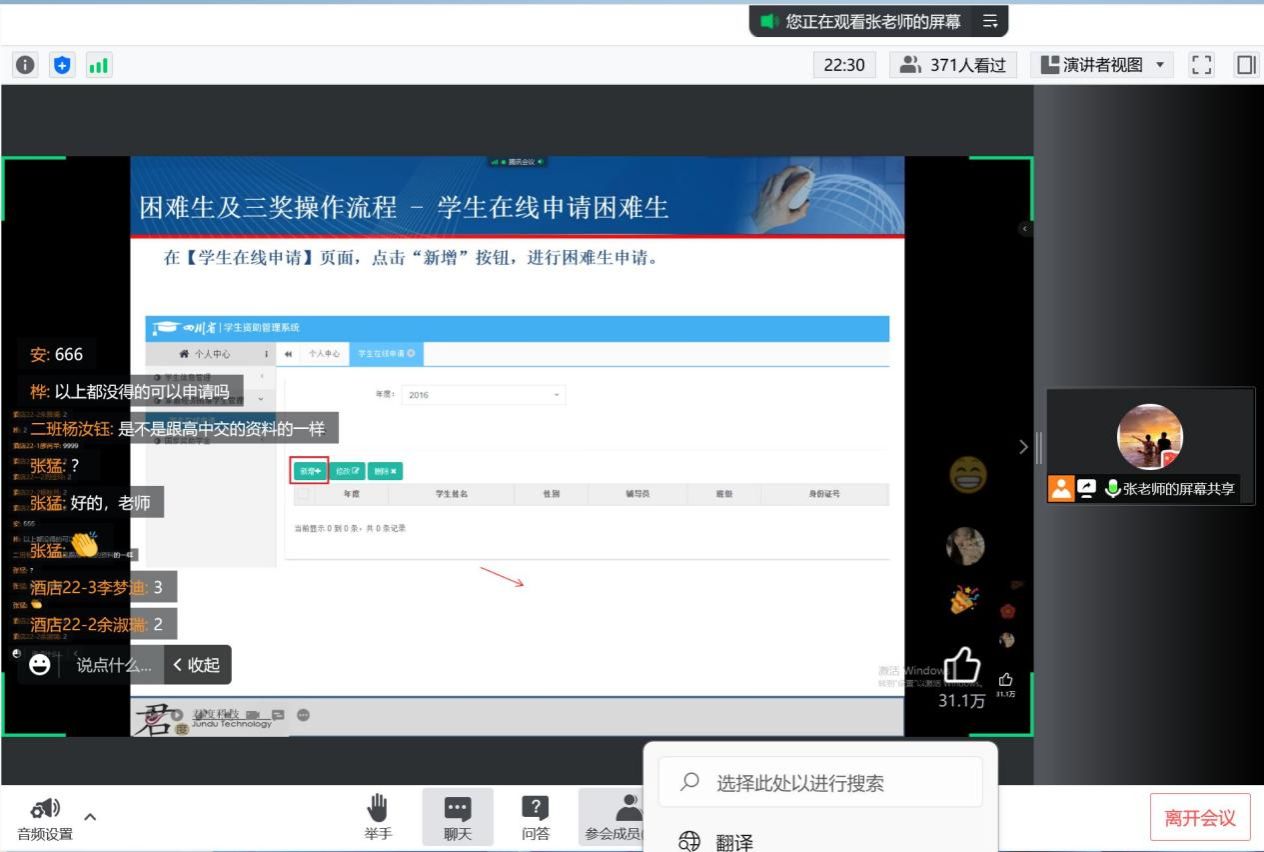The width and height of the screenshot is (1264, 852).
Task: Open the 371人看过 viewer count
Action: coord(953,65)
